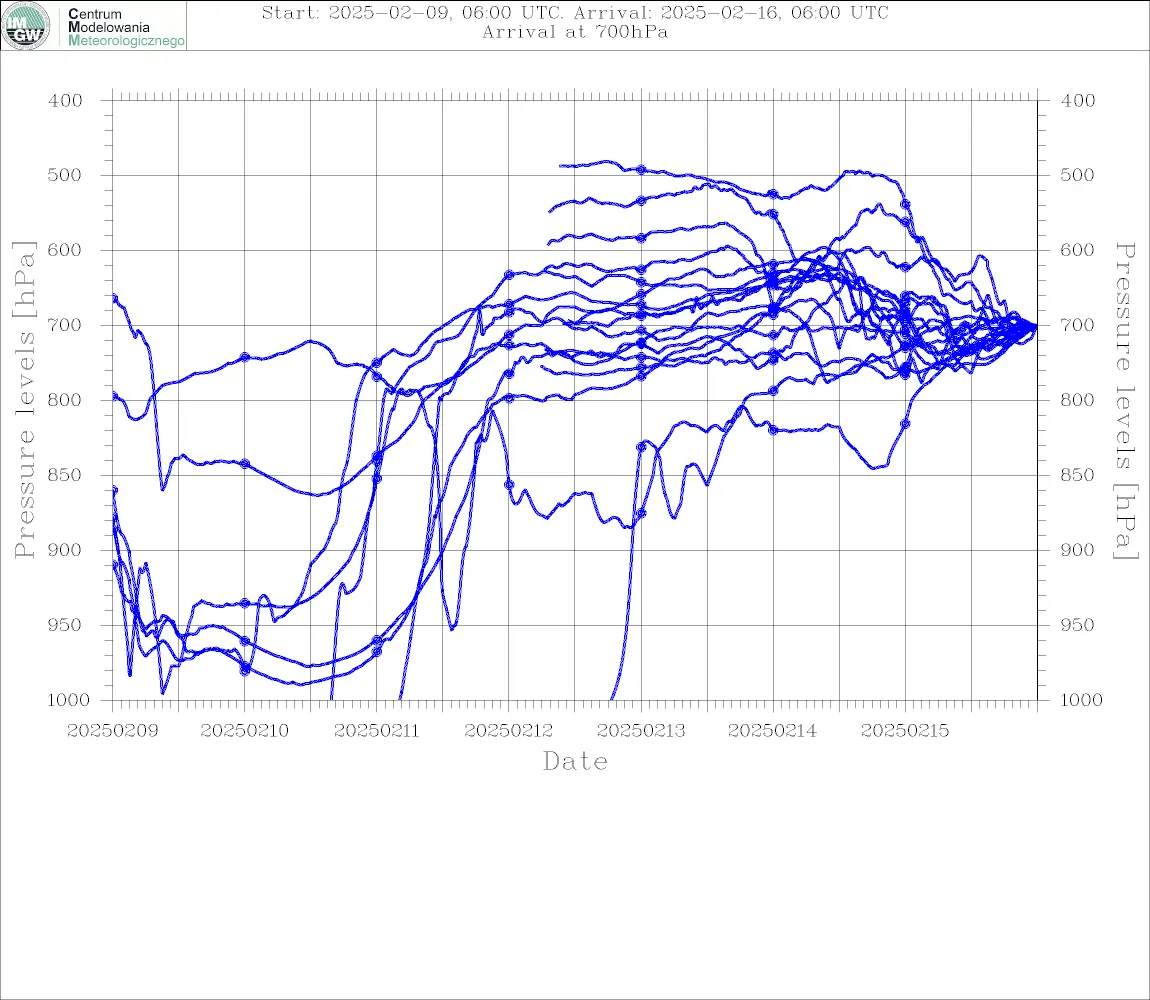
Task: Click the left axis 600 label
Action: (x=65, y=250)
